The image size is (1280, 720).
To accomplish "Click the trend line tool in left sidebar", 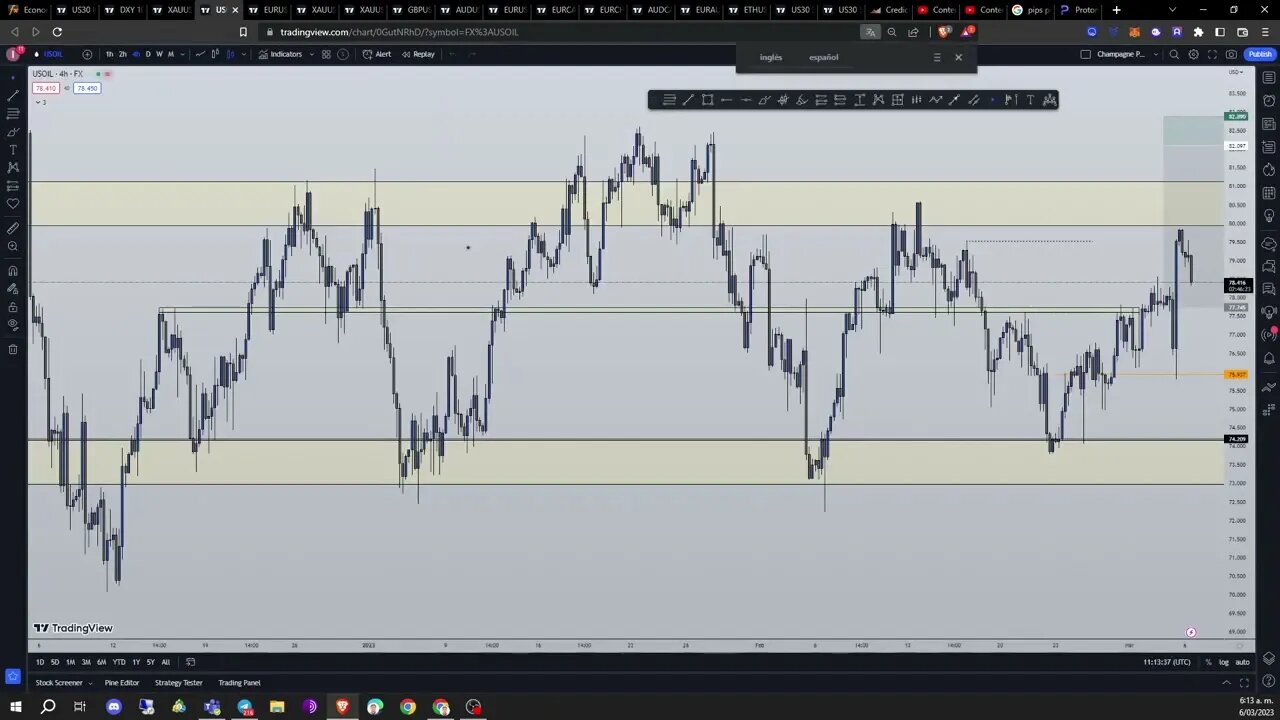I will pyautogui.click(x=13, y=95).
